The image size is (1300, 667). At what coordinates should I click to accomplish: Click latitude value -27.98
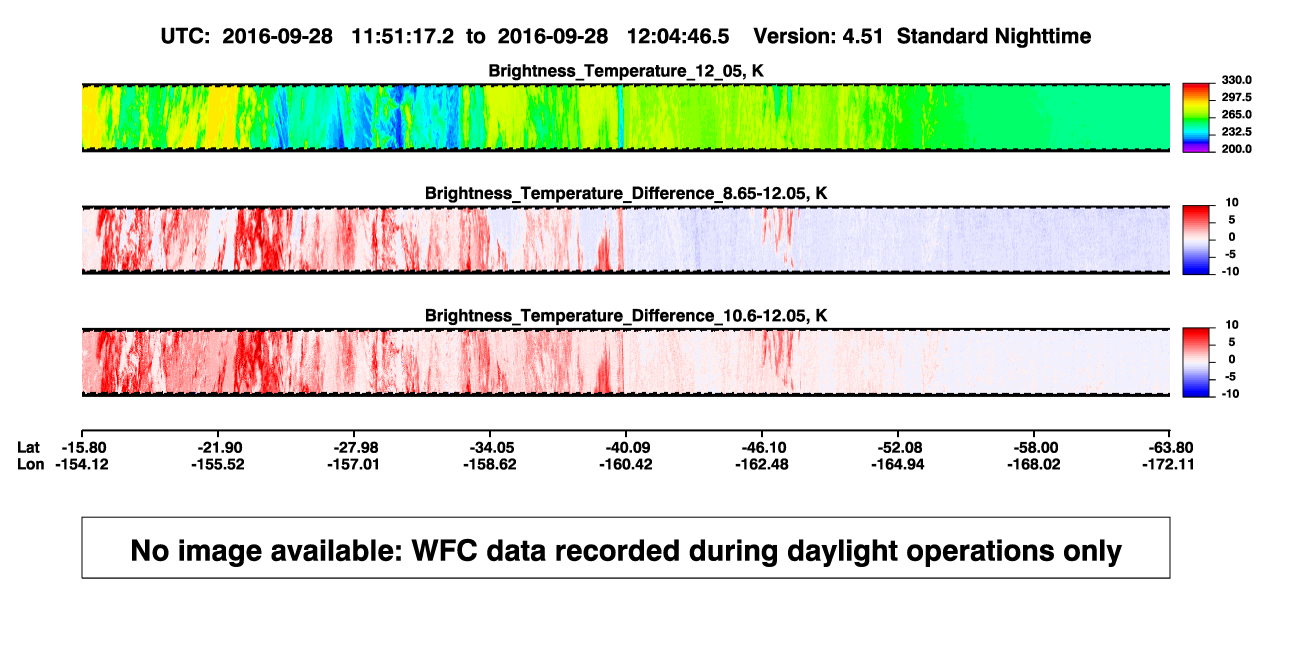[354, 447]
